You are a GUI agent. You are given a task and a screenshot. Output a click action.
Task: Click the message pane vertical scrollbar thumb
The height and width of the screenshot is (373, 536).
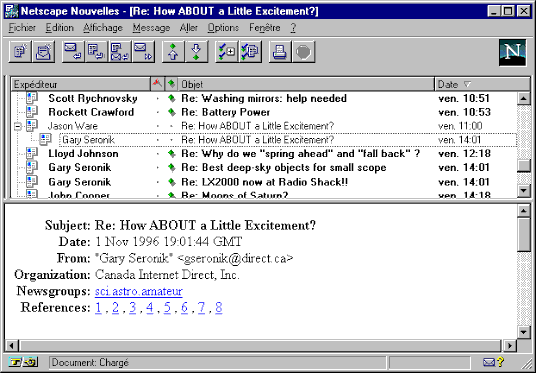pos(524,235)
